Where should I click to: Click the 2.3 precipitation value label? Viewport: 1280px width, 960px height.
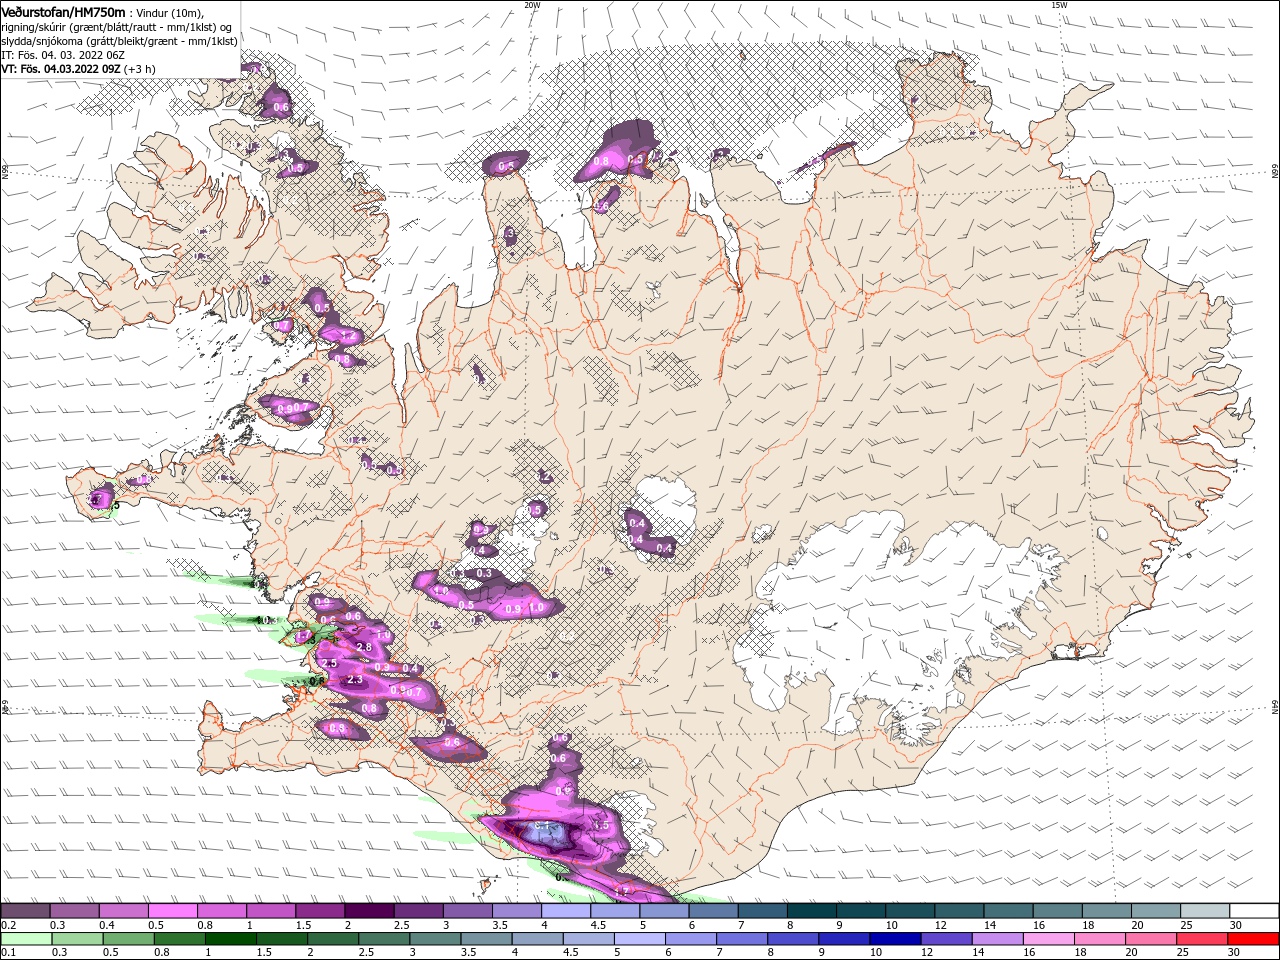pyautogui.click(x=354, y=680)
